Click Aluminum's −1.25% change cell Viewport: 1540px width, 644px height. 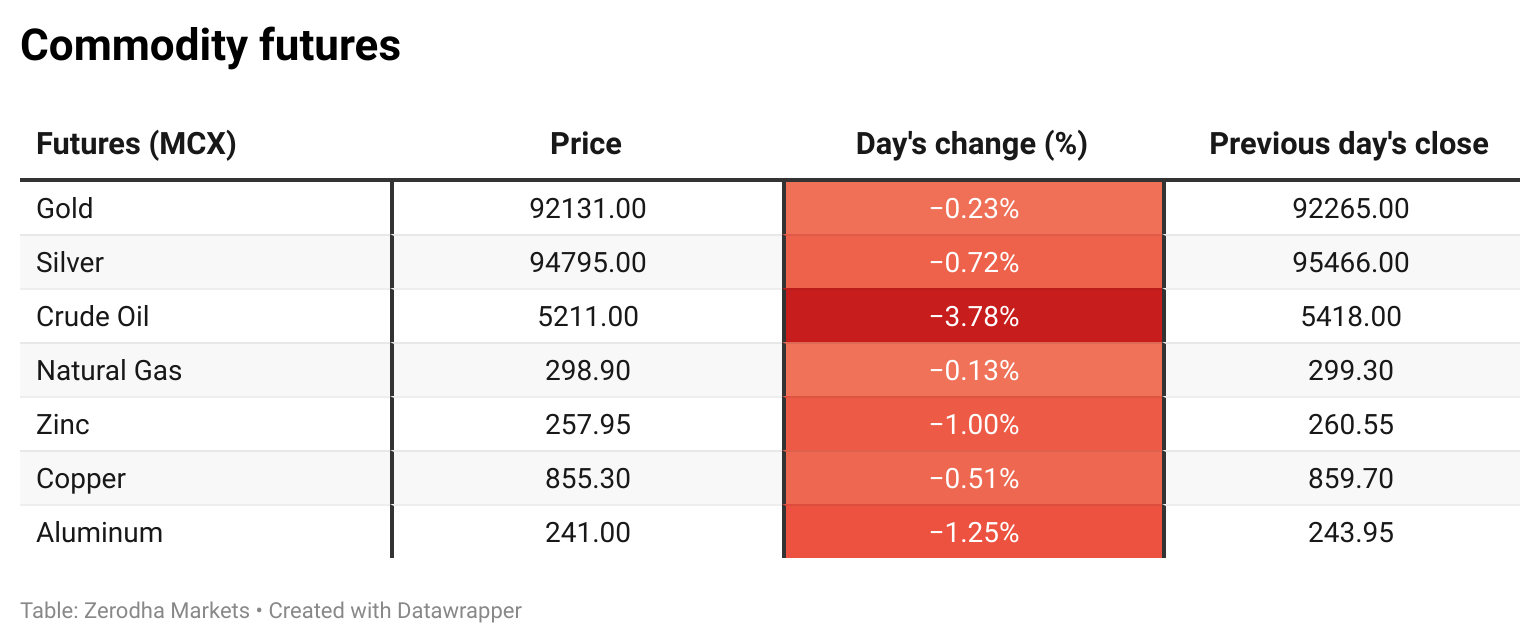tap(974, 533)
